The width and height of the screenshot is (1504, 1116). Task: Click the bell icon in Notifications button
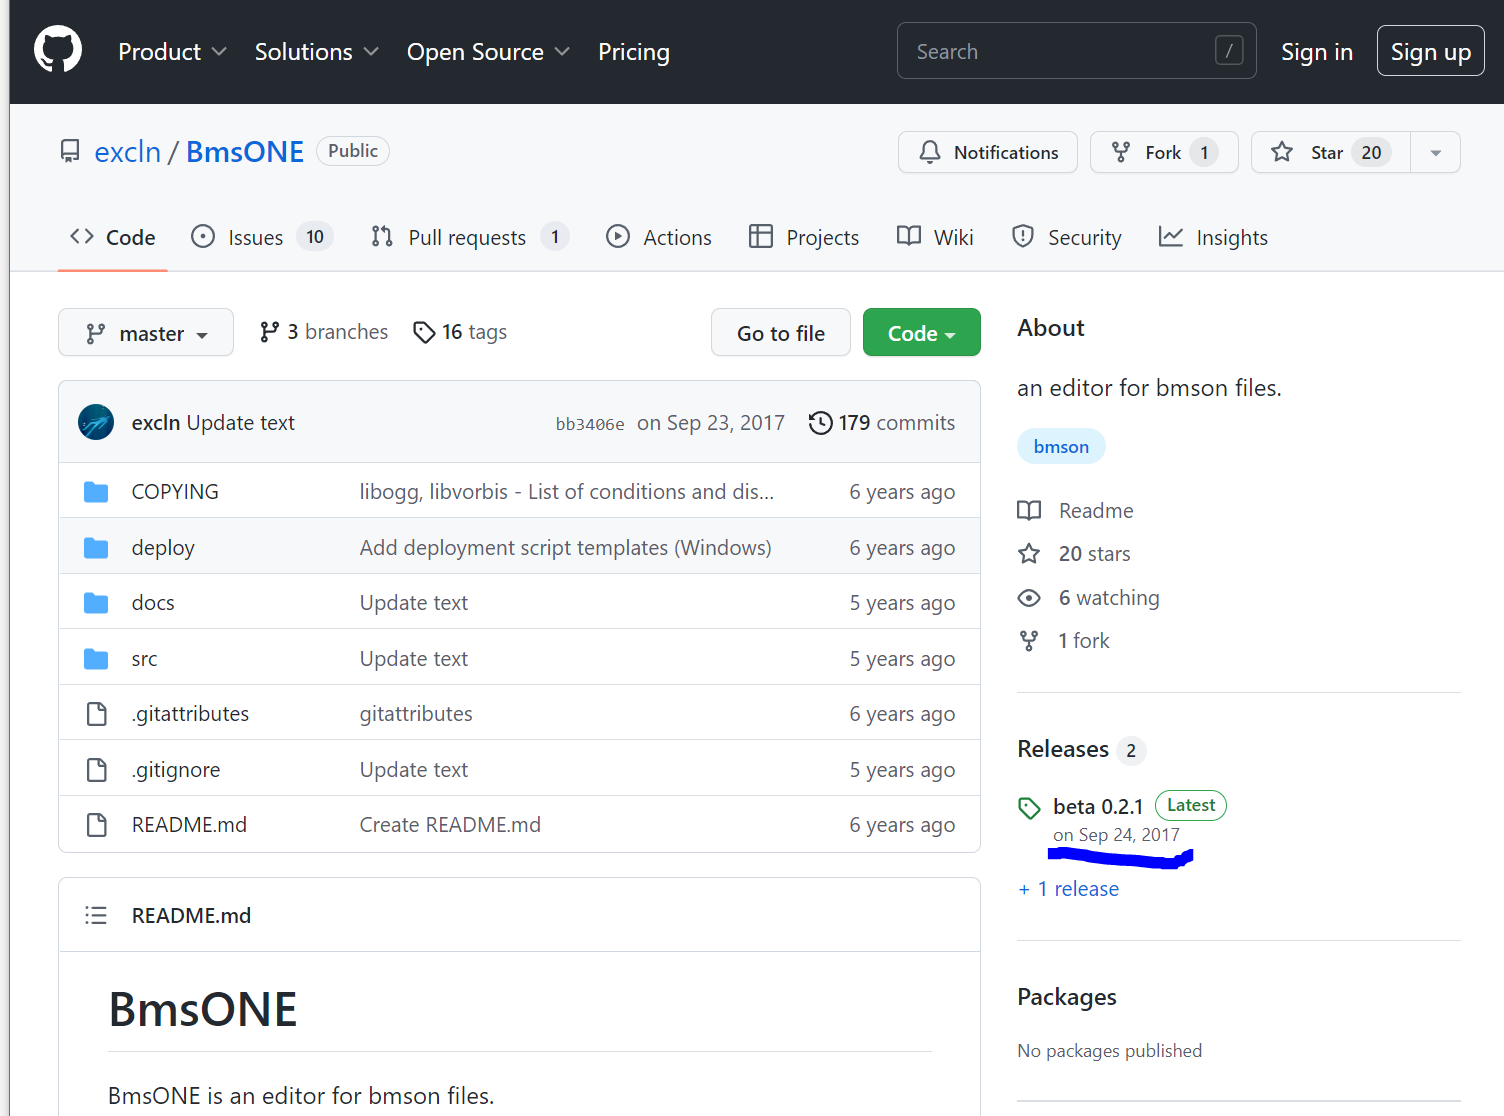pyautogui.click(x=930, y=152)
